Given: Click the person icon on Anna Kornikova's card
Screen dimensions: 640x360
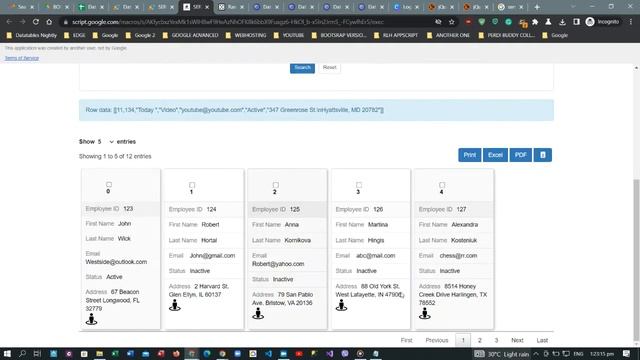Looking at the screenshot, I should (258, 313).
